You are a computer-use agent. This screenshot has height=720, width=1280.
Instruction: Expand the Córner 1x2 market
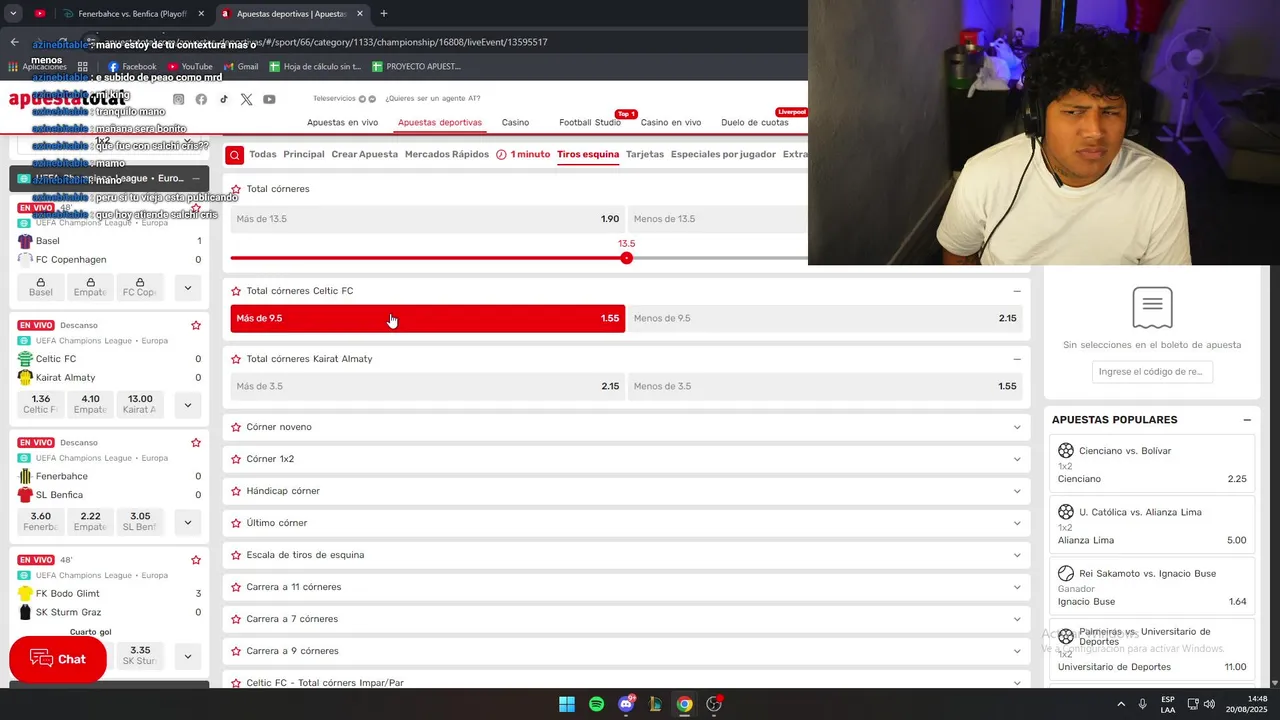tap(1017, 459)
